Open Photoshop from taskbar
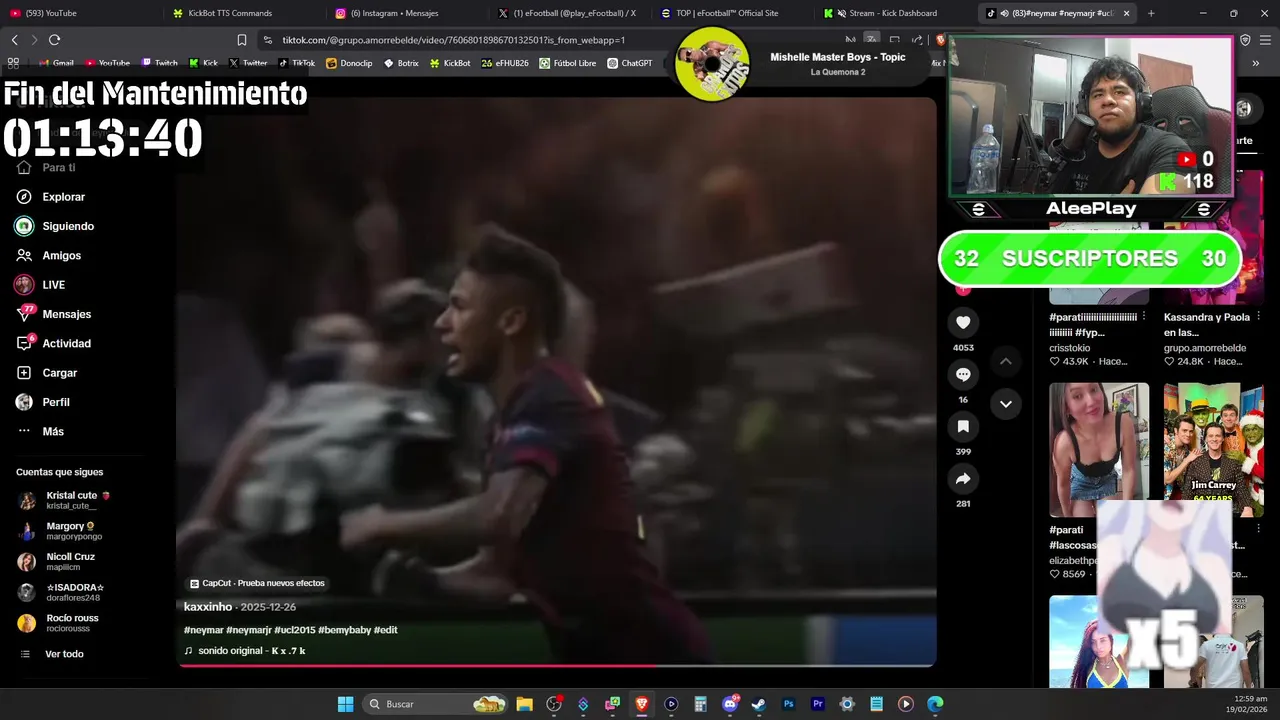 tap(789, 704)
